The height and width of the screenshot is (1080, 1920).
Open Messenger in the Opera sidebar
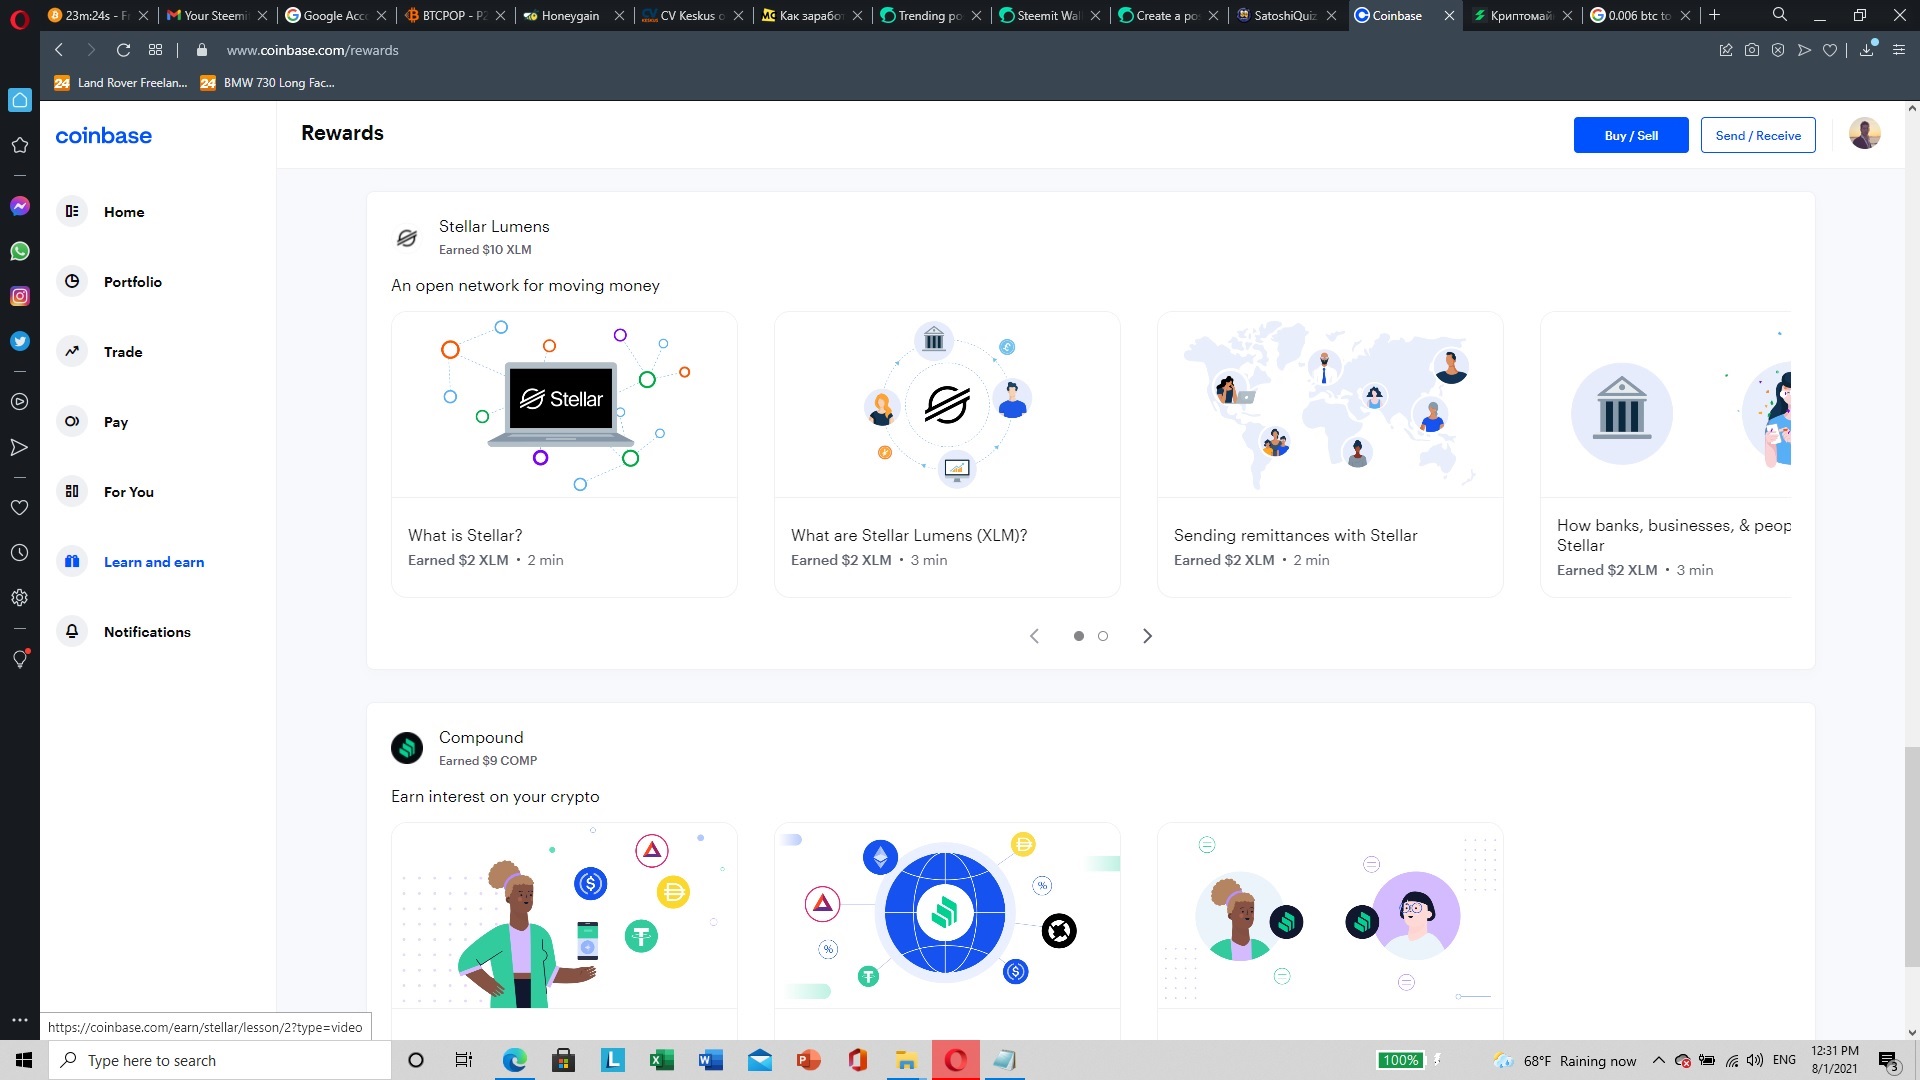tap(19, 206)
